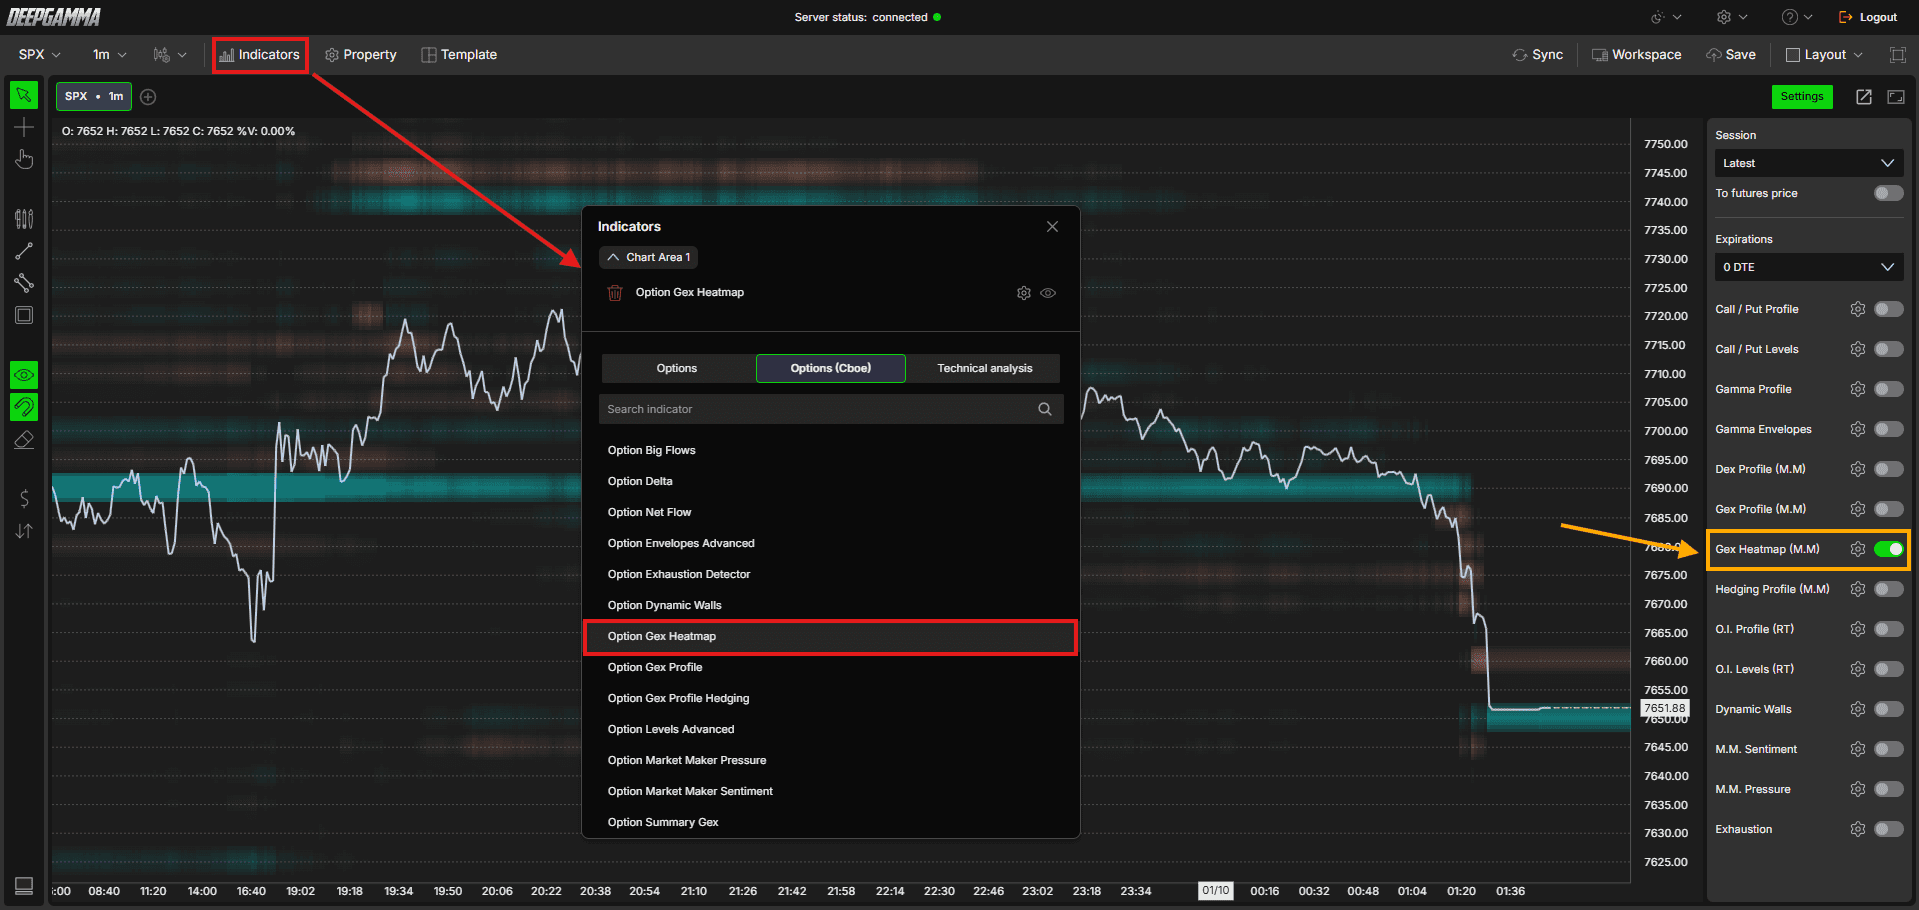
Task: Open the 1m timeframe dropdown
Action: pos(110,55)
